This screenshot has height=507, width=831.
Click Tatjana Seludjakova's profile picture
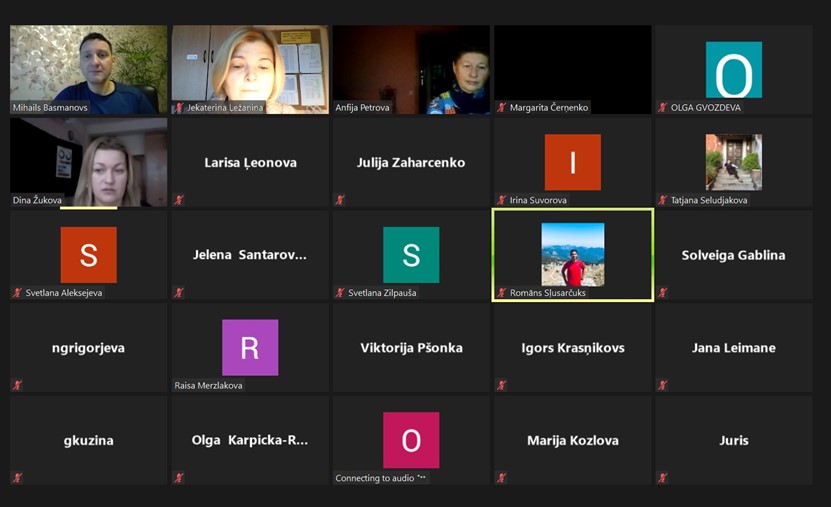(x=733, y=162)
